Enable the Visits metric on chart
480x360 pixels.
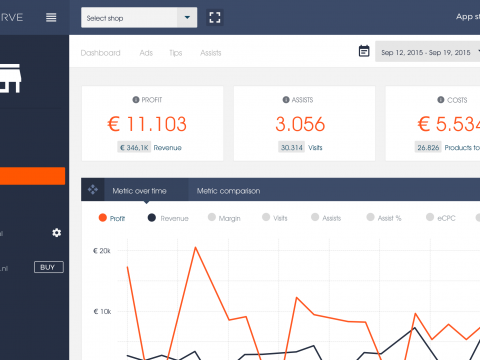[275, 218]
